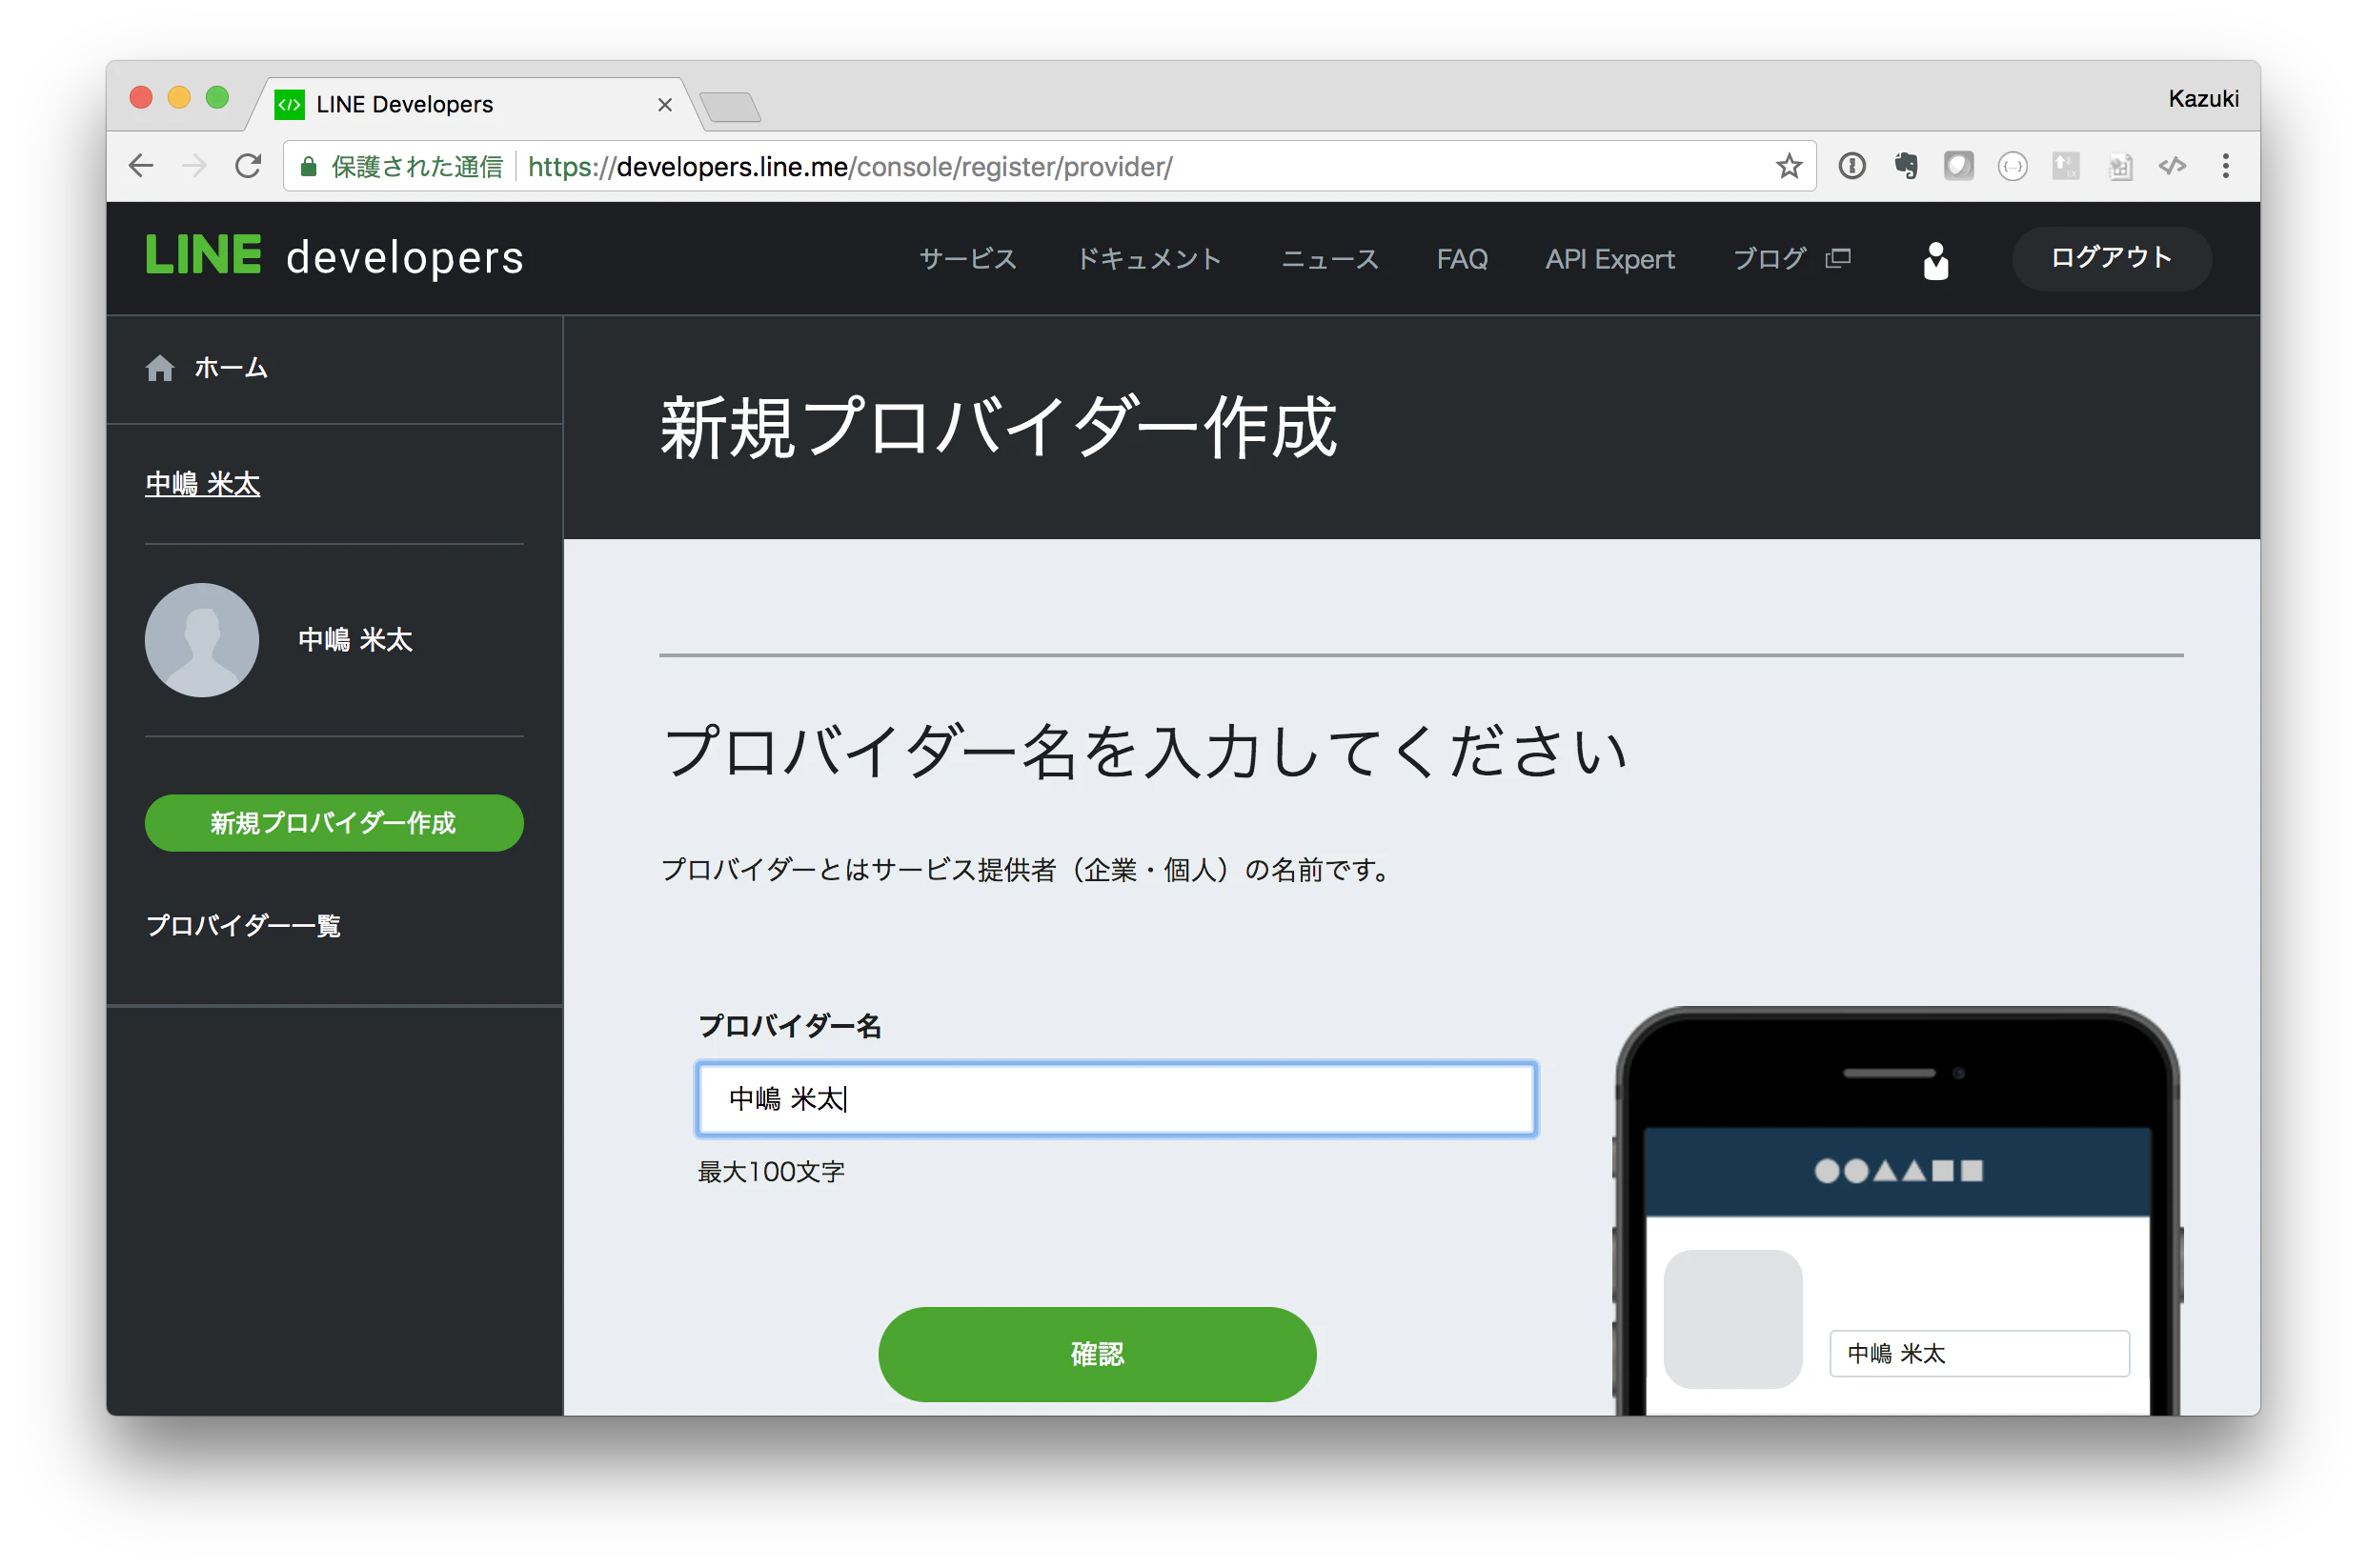The image size is (2367, 1568).
Task: Click the translate-style extension icon
Action: (2065, 166)
